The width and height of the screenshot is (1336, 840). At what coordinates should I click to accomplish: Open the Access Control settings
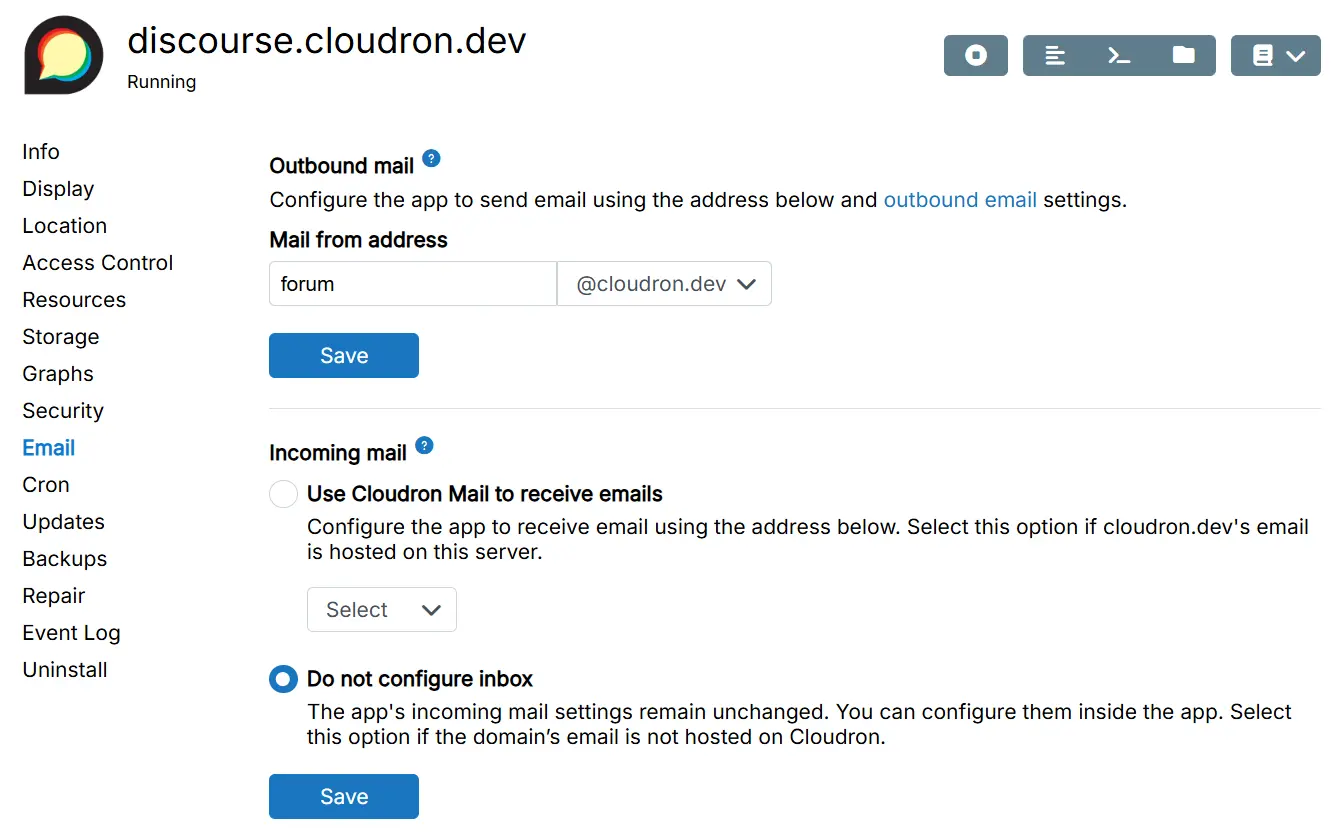(x=97, y=262)
